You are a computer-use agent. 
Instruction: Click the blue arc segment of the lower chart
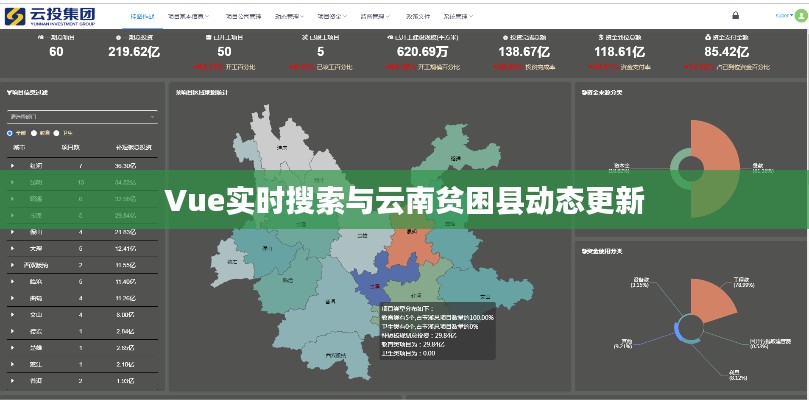[677, 331]
